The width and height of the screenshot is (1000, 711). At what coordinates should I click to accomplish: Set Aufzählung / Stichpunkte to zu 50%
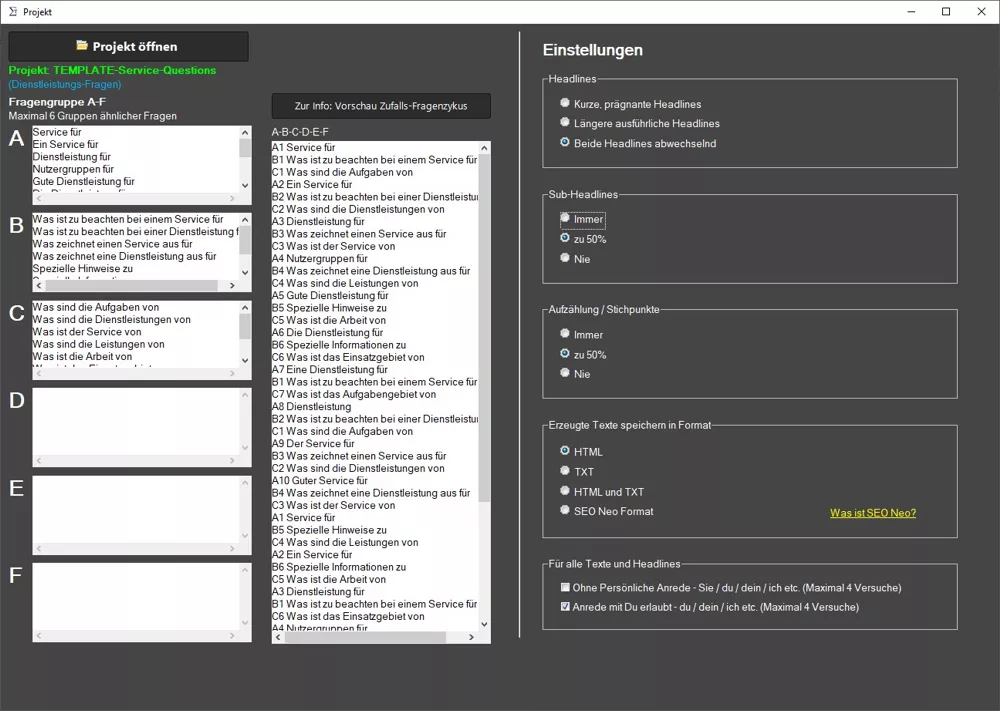coord(583,355)
